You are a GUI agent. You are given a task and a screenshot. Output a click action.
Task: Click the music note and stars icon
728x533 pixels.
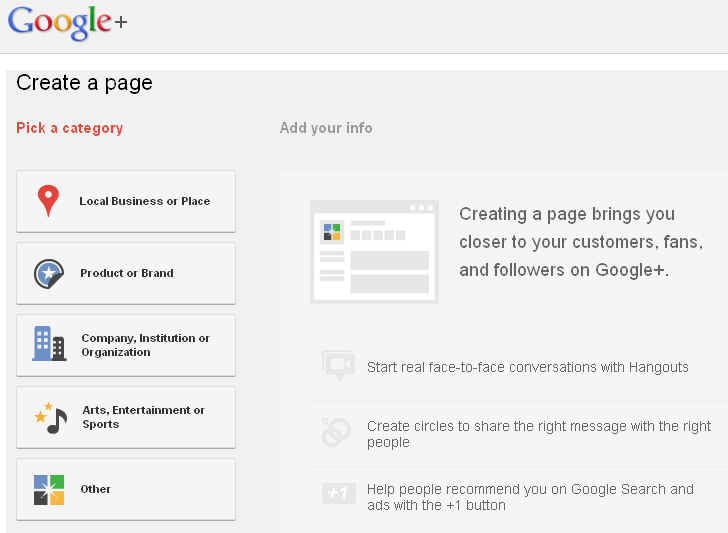51,418
